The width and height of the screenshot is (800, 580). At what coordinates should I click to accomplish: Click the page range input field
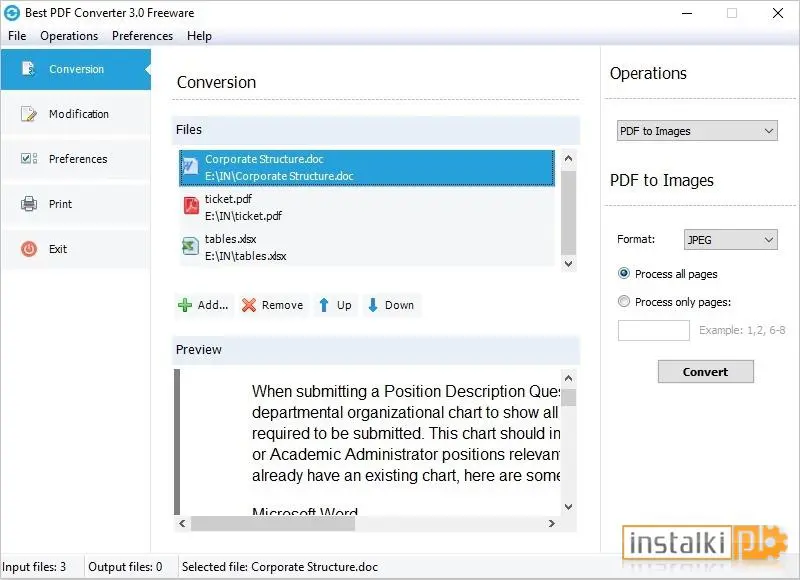point(654,330)
